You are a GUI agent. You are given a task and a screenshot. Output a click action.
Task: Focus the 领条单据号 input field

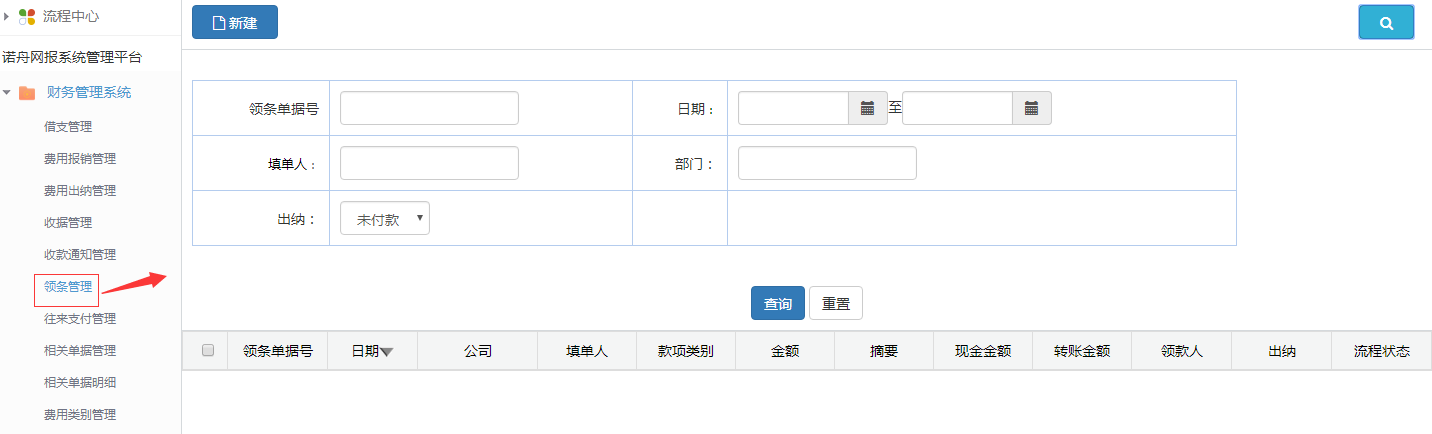[429, 108]
